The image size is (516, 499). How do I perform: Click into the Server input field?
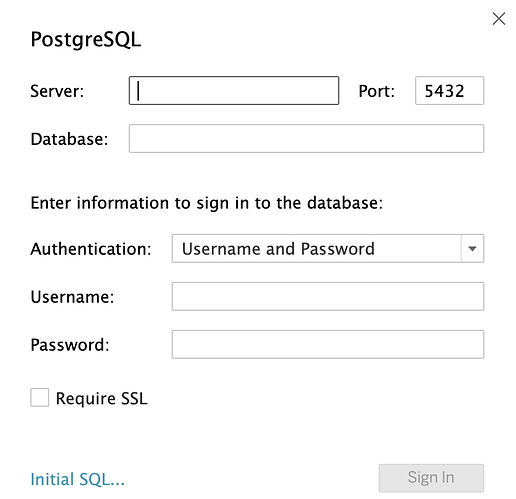234,91
